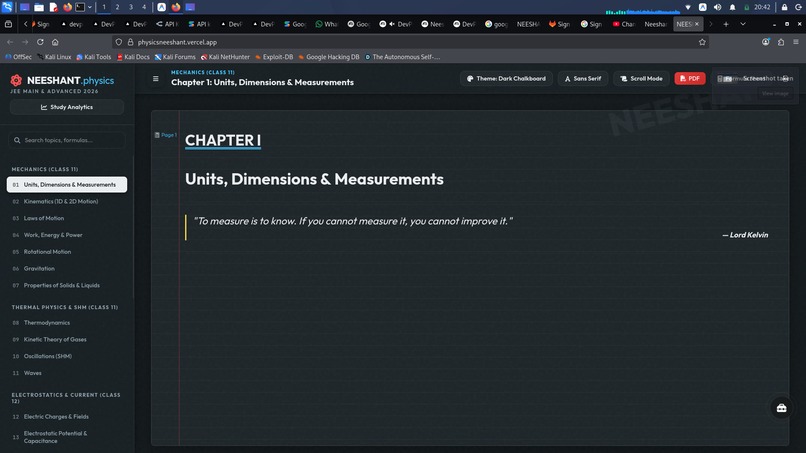The height and width of the screenshot is (453, 806).
Task: Select Electric Charges & Fields chapter
Action: click(x=67, y=416)
